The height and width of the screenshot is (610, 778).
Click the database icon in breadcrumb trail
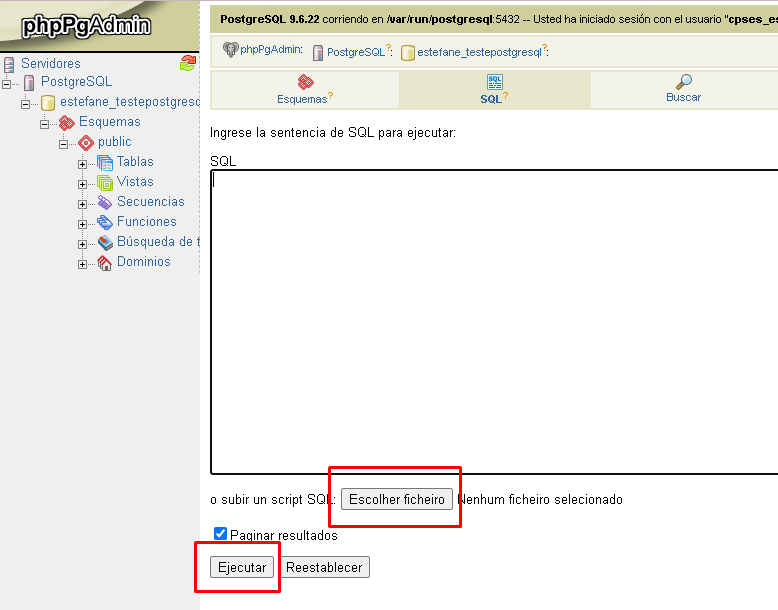(408, 53)
